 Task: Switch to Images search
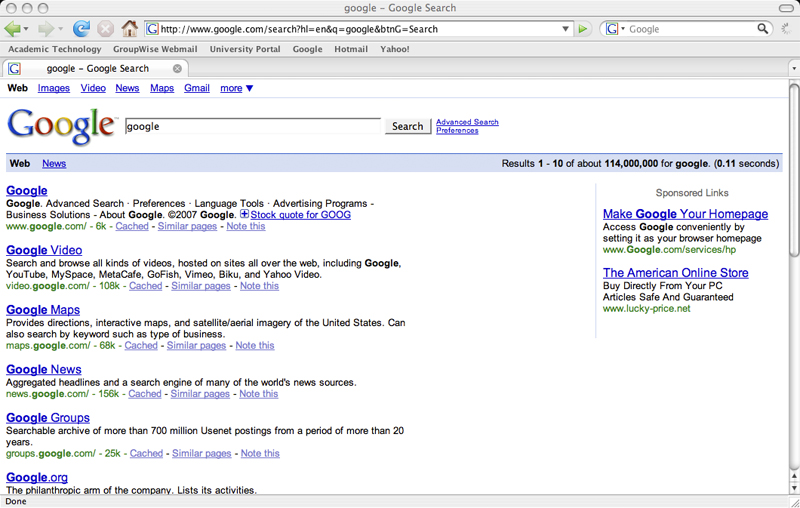[54, 88]
